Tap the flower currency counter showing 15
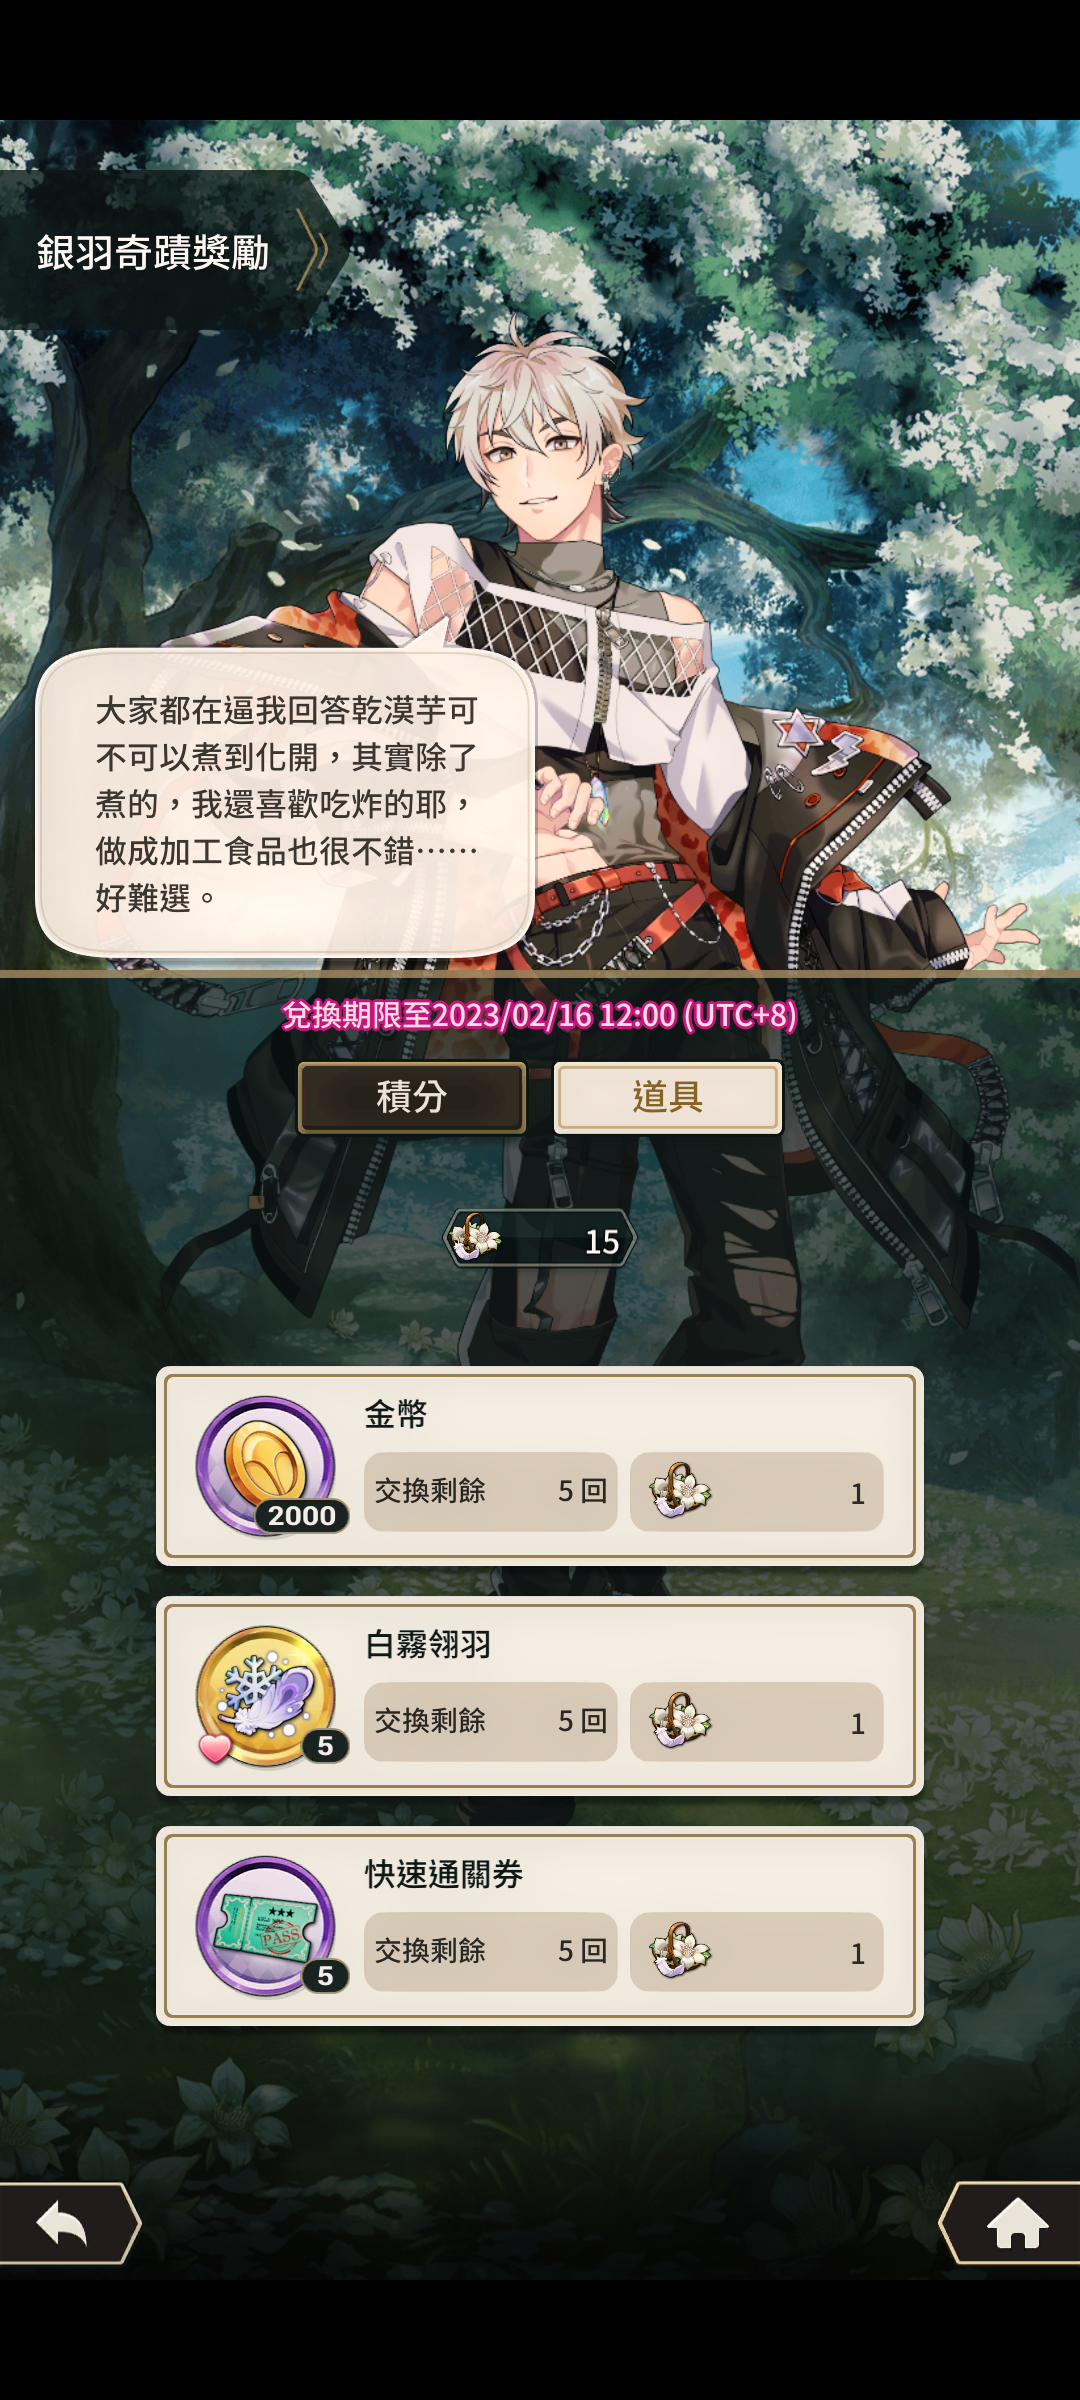The height and width of the screenshot is (2400, 1080). pos(540,1239)
